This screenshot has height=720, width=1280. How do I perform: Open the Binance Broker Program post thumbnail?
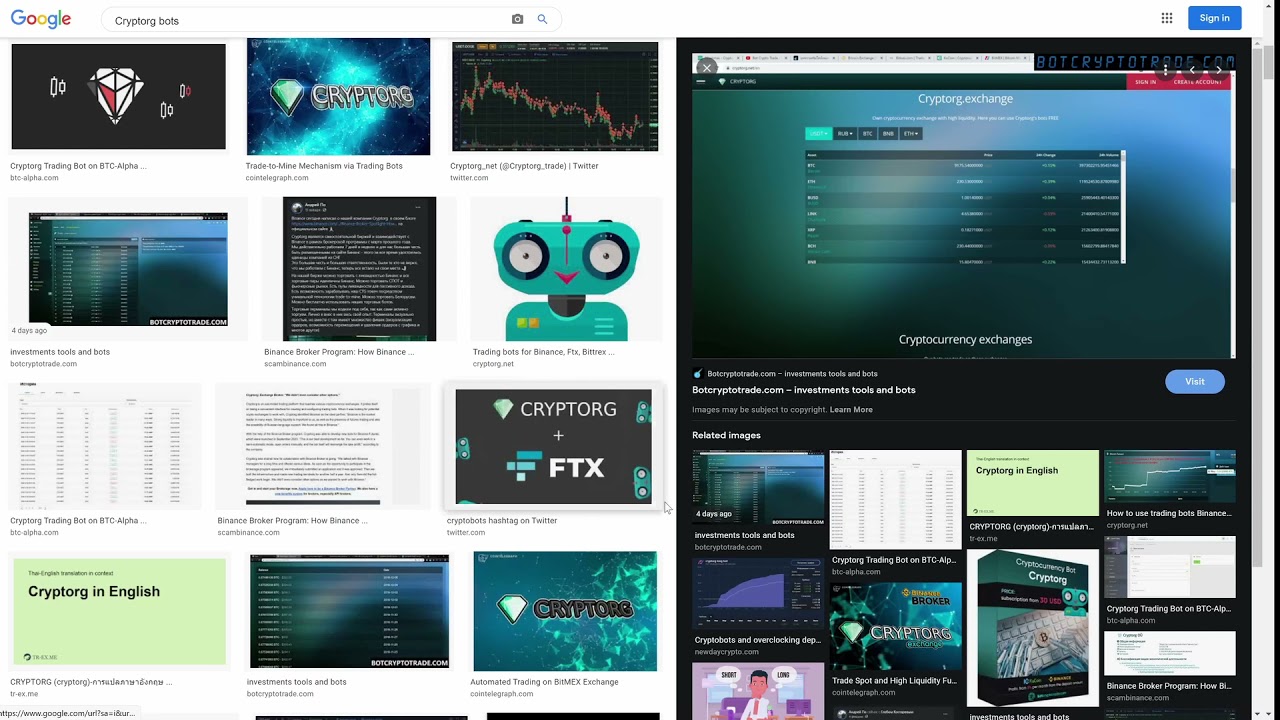click(359, 269)
